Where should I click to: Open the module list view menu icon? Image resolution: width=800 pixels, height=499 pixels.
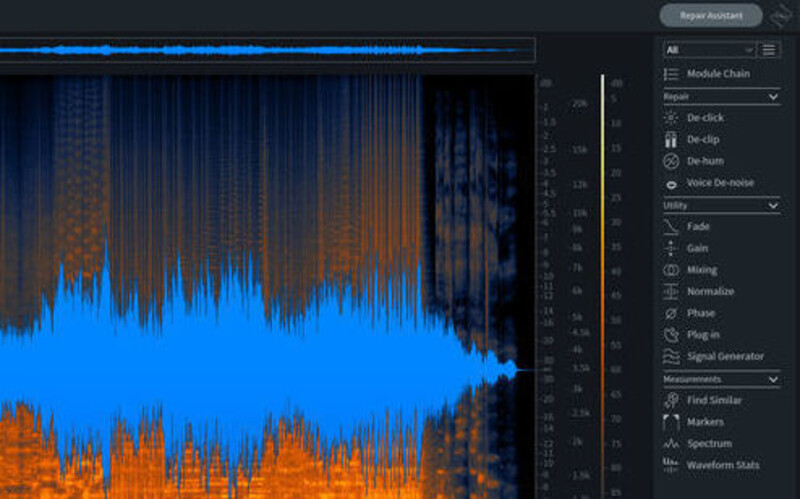click(769, 49)
